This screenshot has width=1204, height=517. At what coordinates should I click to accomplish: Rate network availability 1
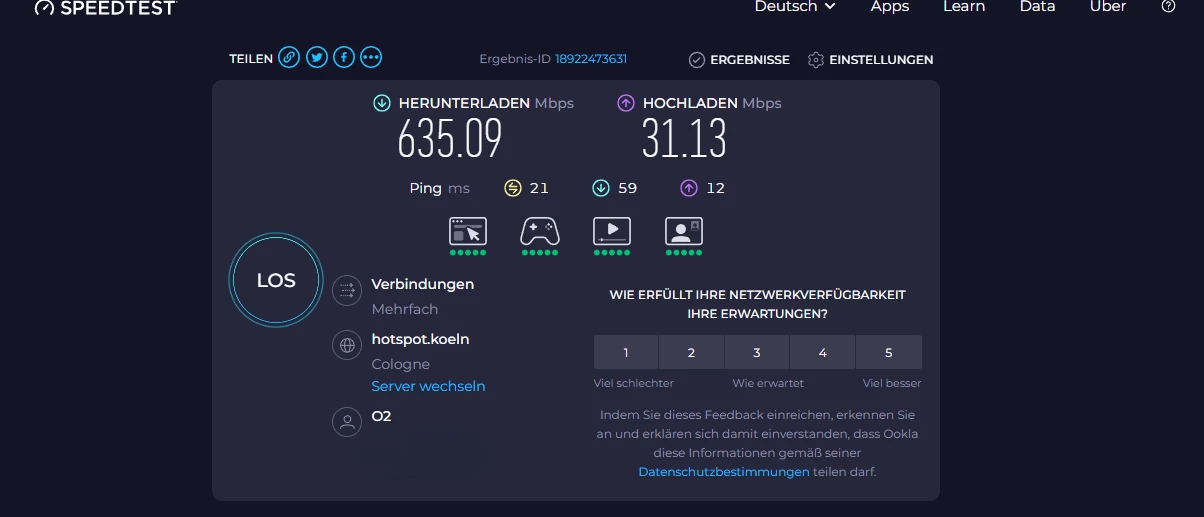[x=626, y=352]
